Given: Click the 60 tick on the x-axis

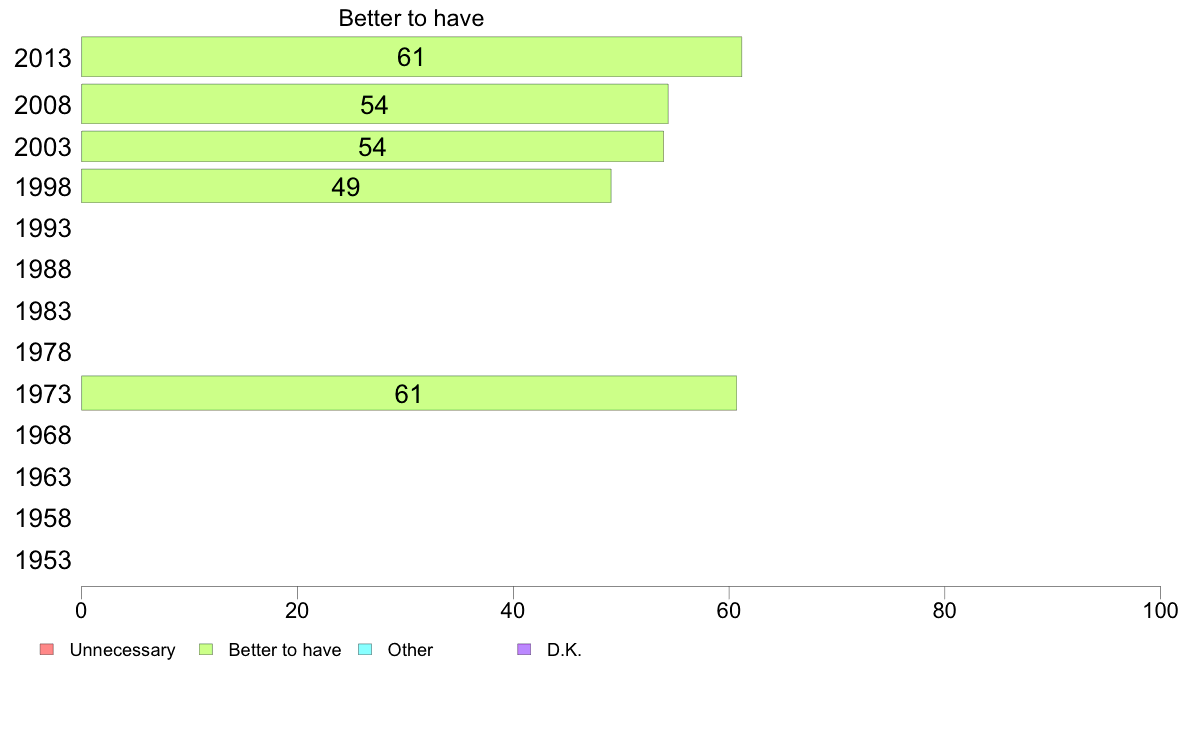Looking at the screenshot, I should 729,611.
